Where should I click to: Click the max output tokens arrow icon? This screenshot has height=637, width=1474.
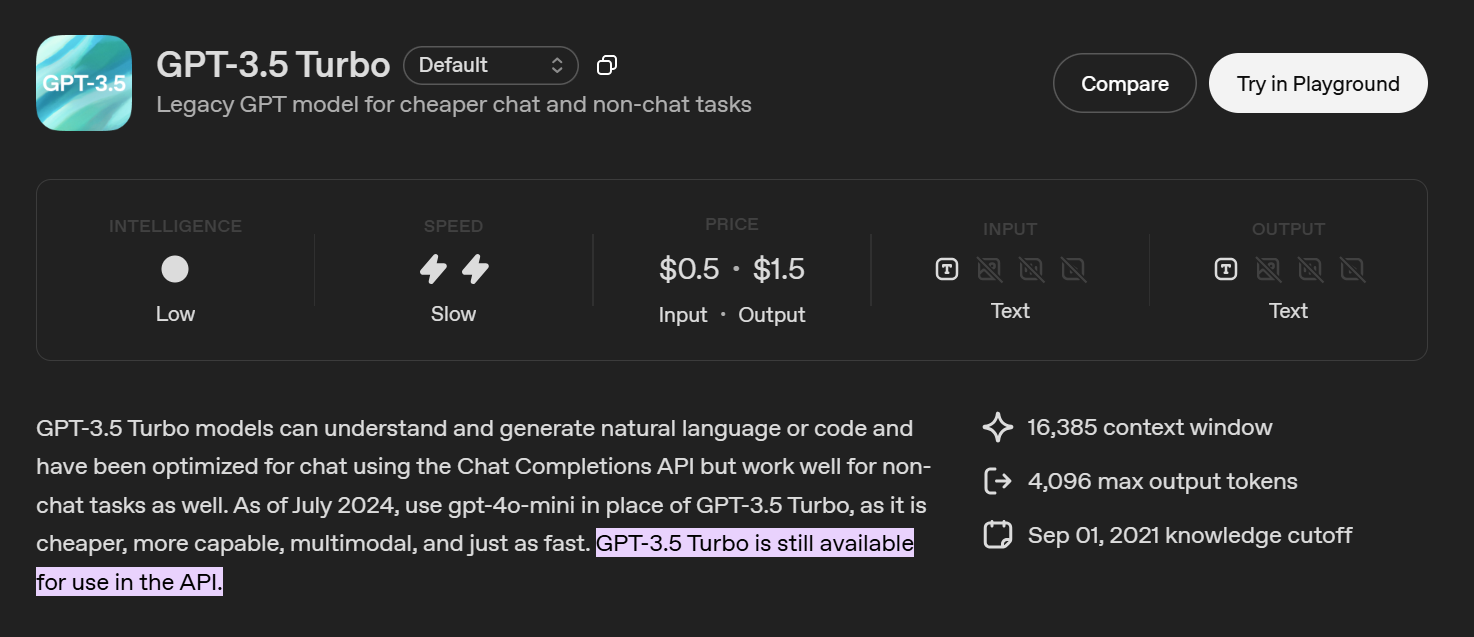coord(998,481)
